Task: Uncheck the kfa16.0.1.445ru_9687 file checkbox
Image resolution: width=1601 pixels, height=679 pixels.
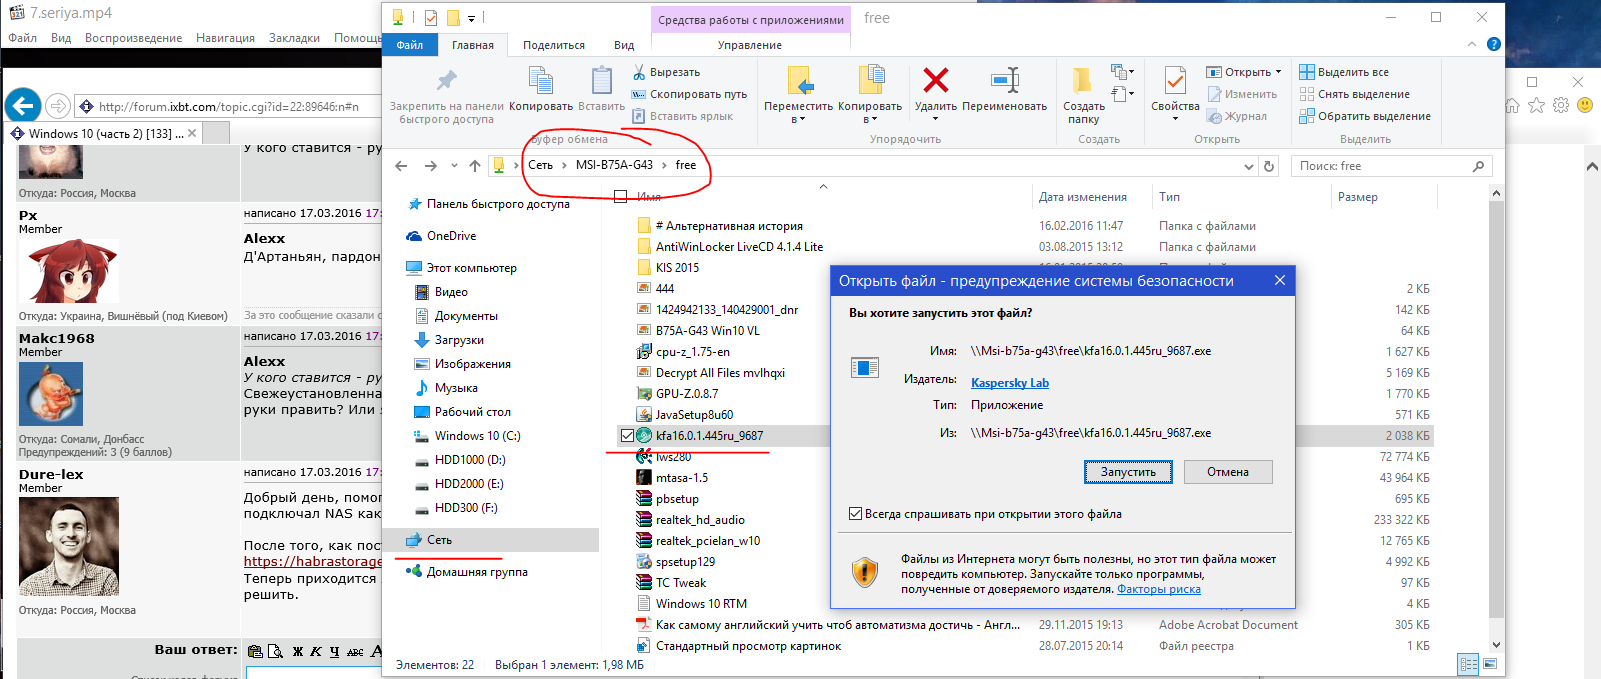Action: 627,436
